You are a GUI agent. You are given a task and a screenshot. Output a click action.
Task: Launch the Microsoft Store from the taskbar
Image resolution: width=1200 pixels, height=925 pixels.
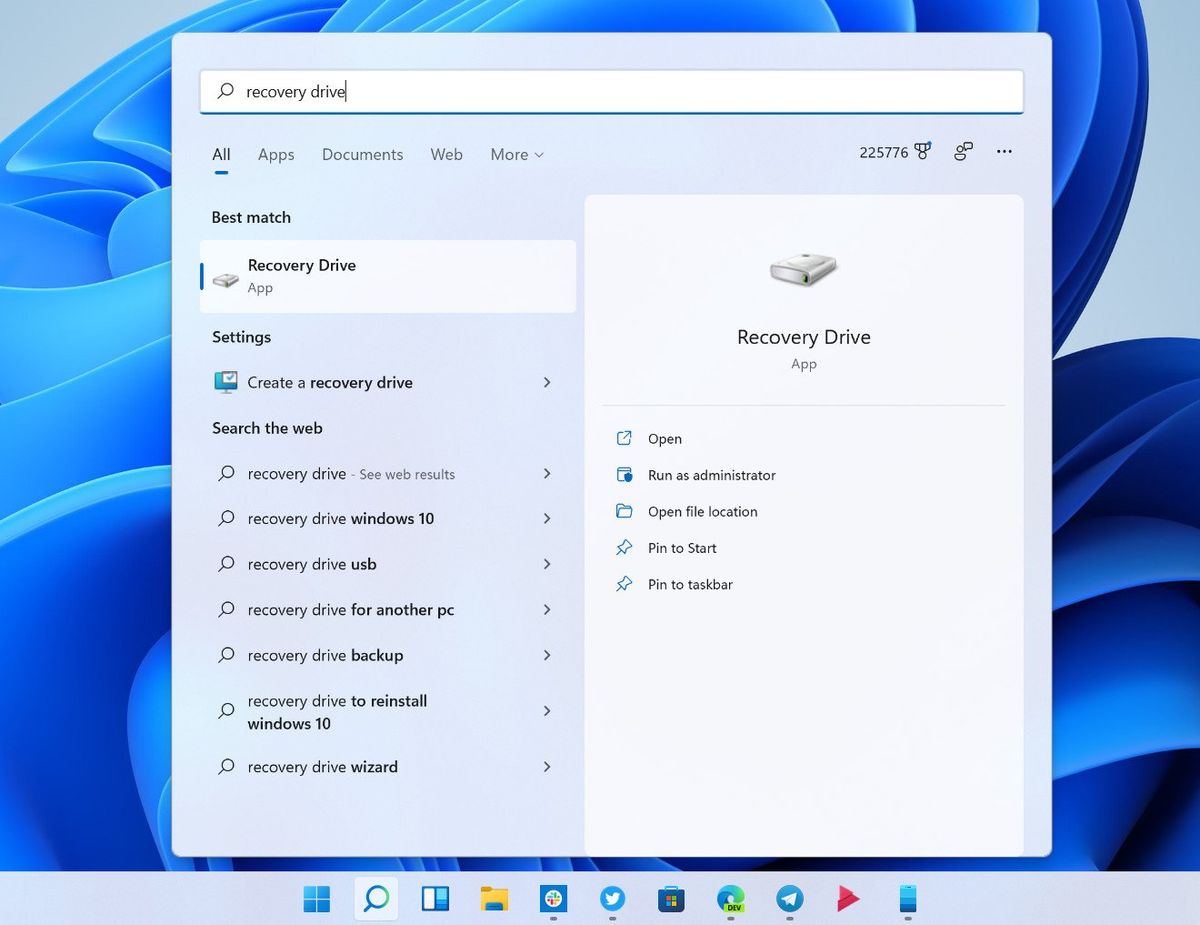[671, 898]
